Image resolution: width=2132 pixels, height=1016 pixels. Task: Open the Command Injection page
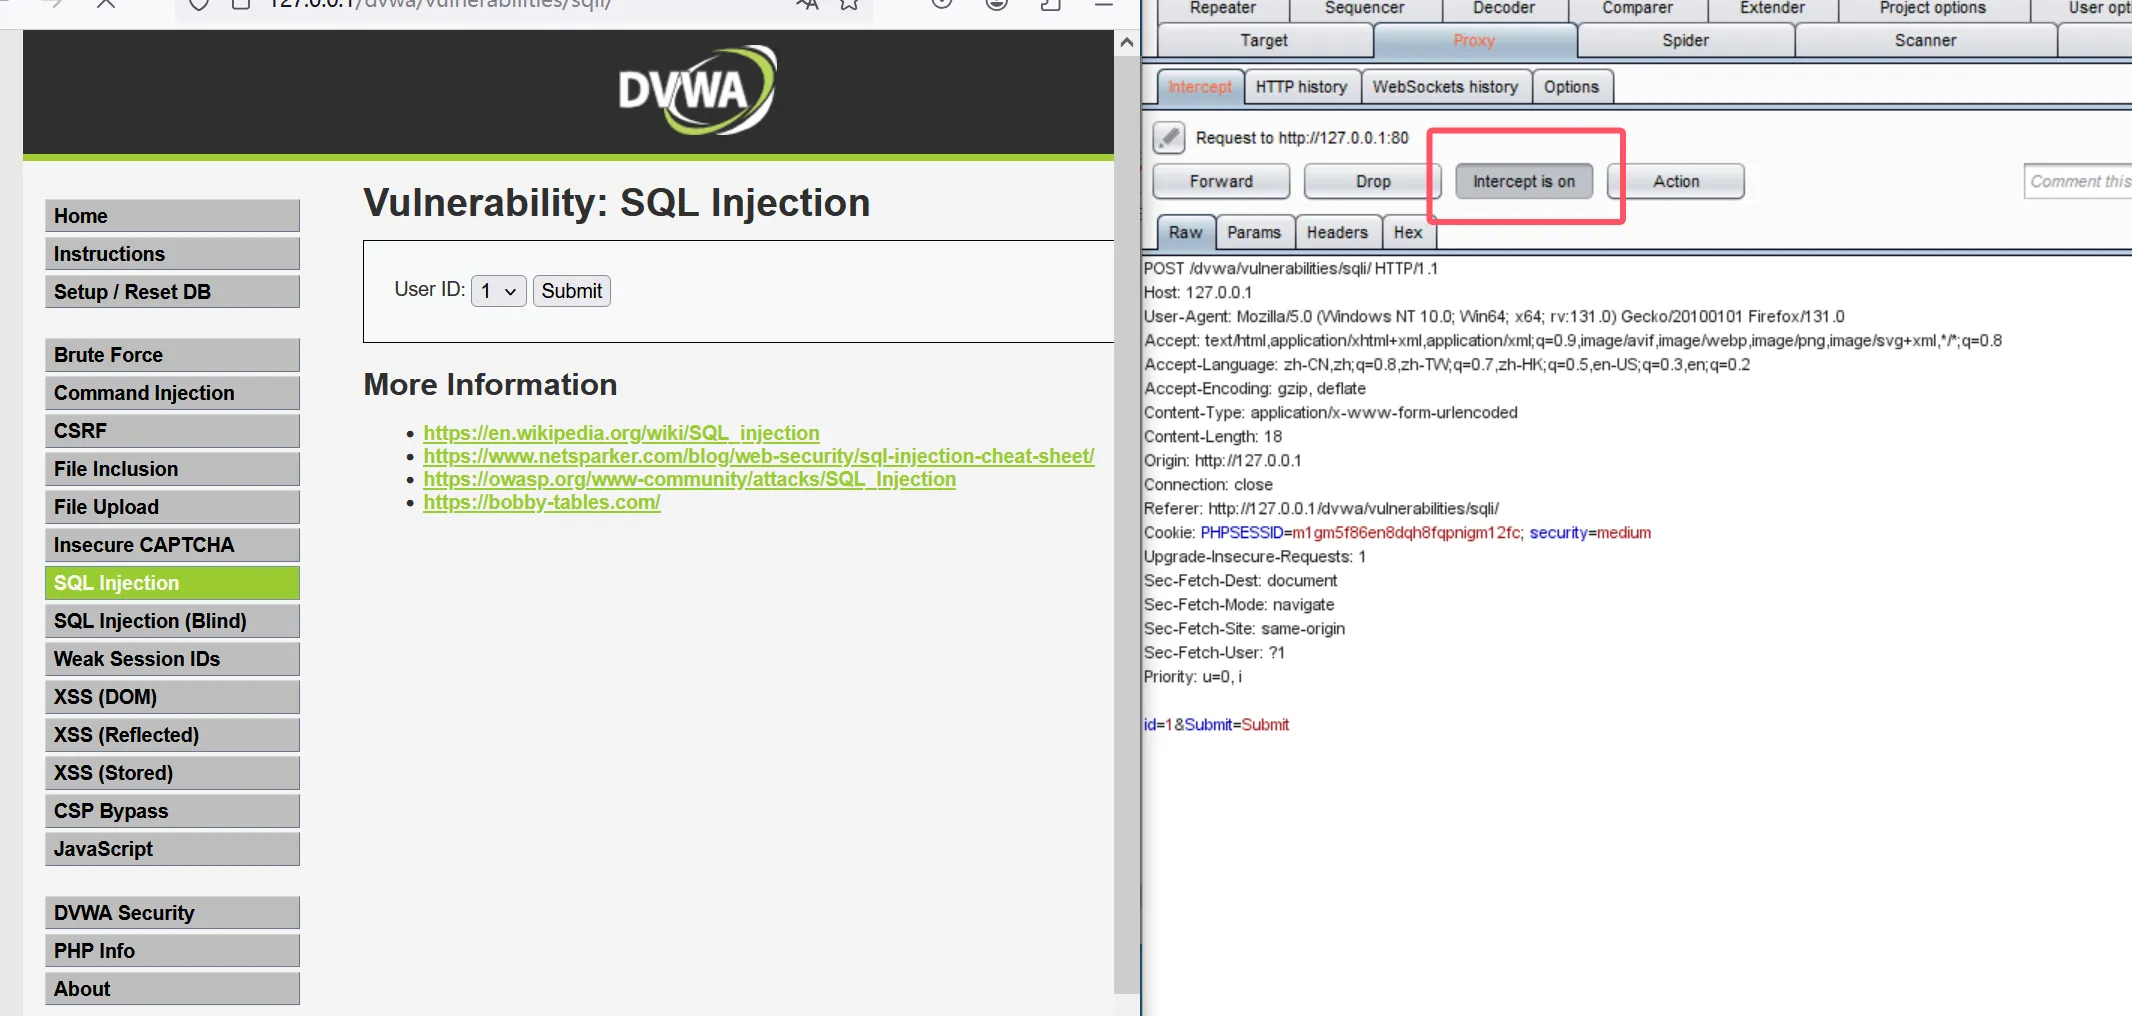pos(172,393)
